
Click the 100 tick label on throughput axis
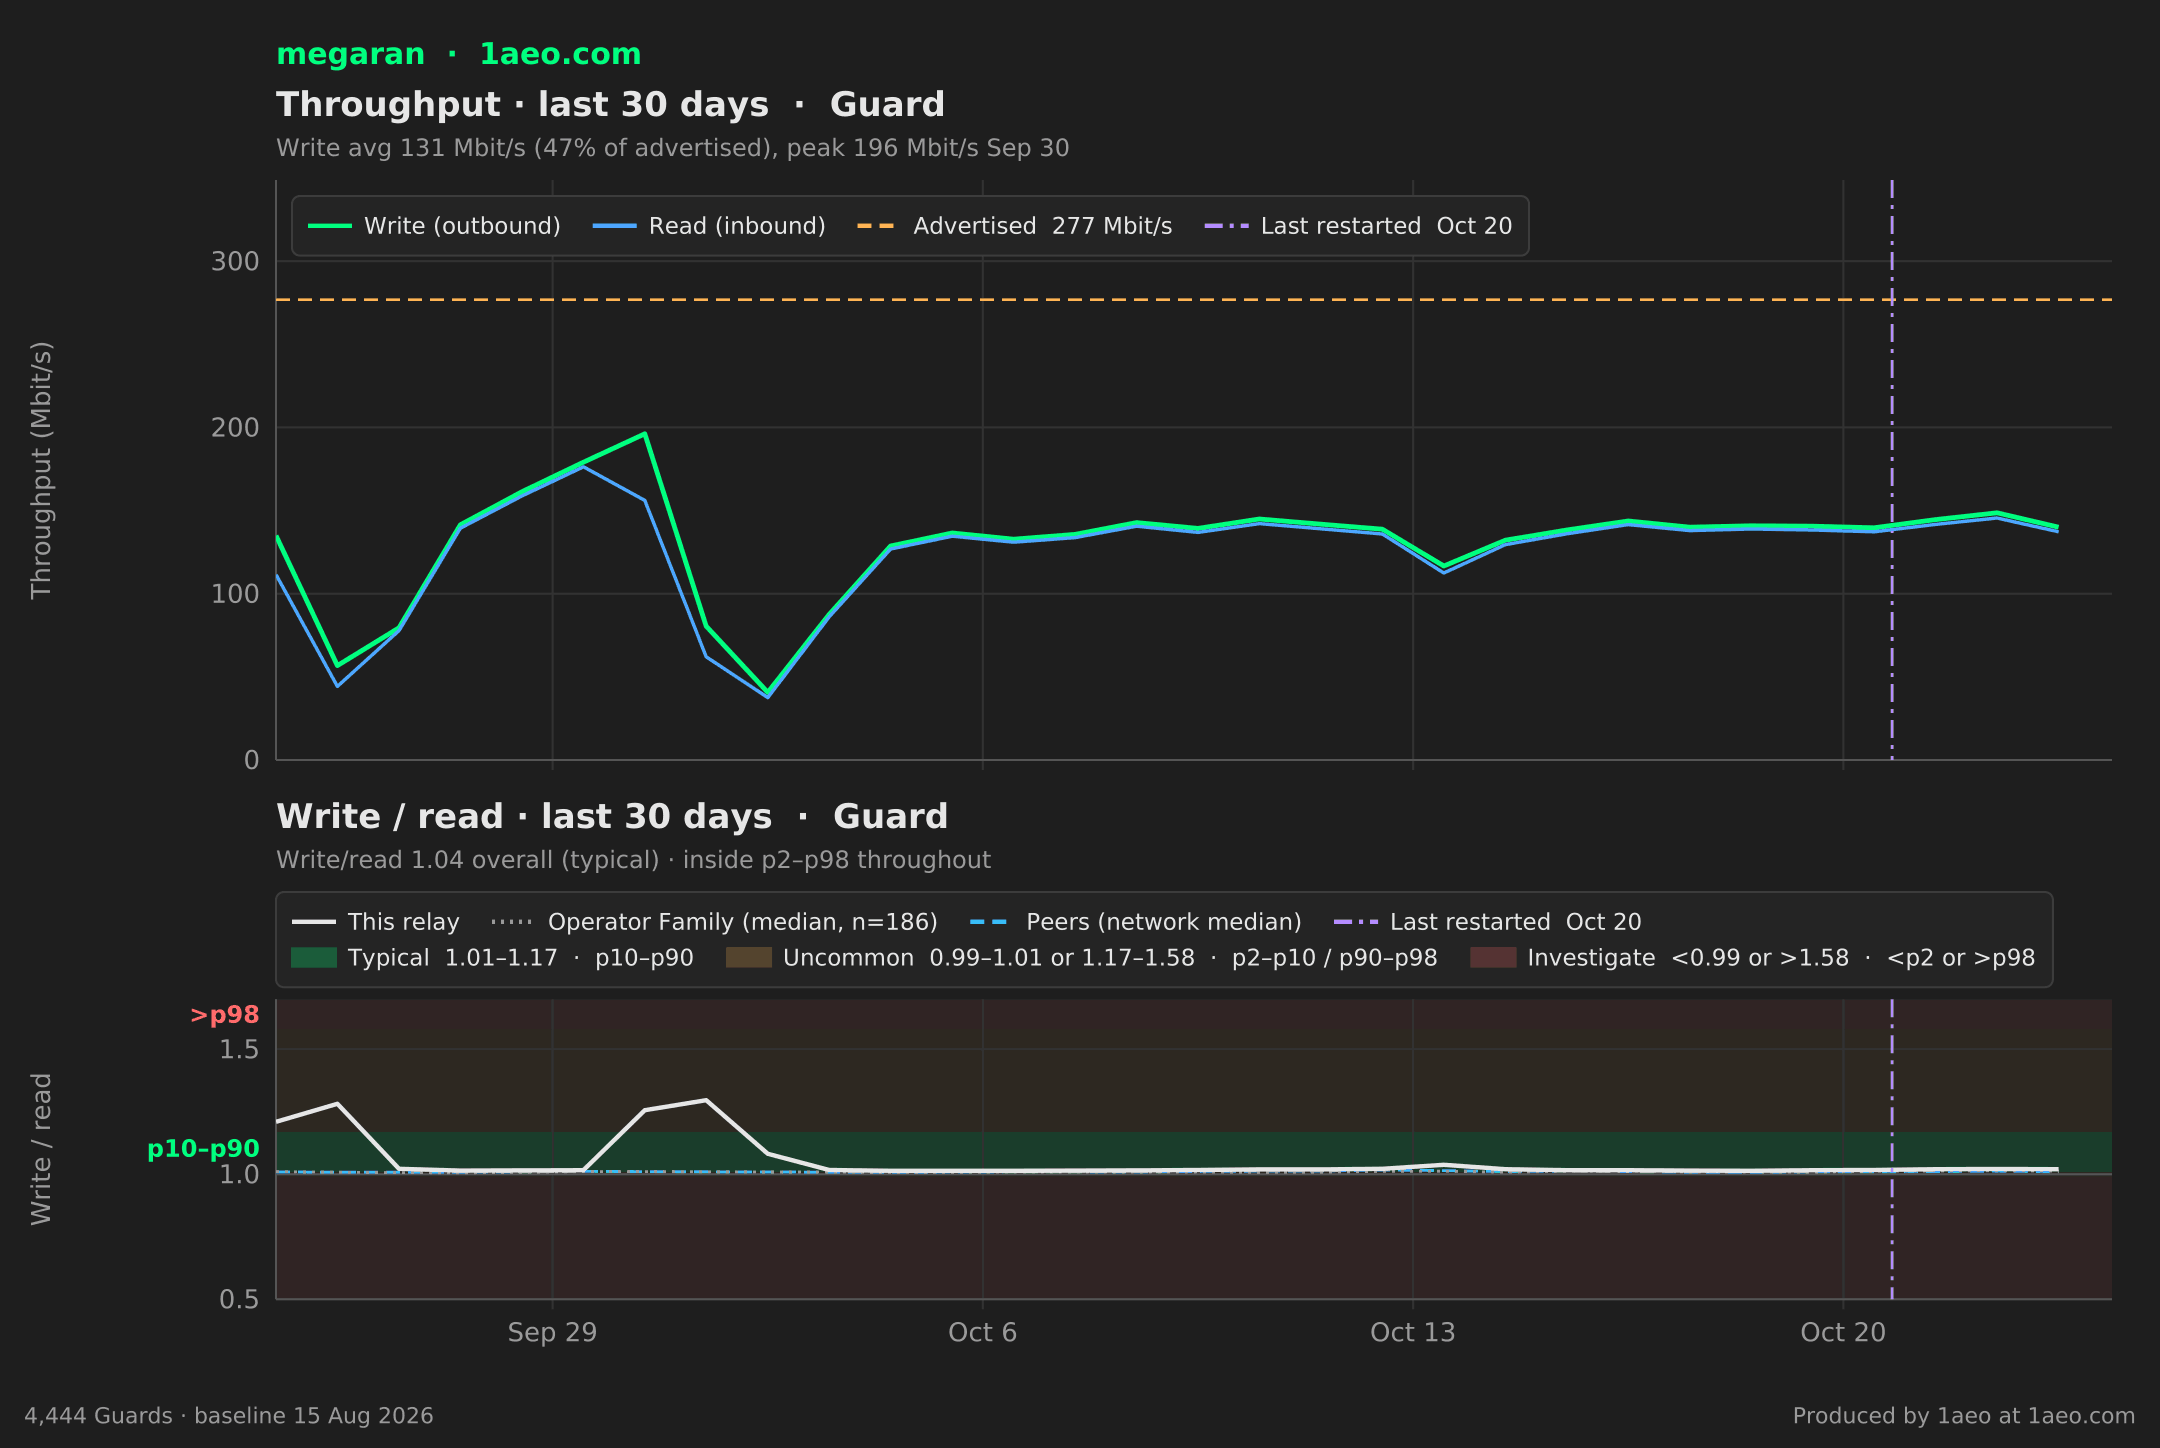point(235,594)
